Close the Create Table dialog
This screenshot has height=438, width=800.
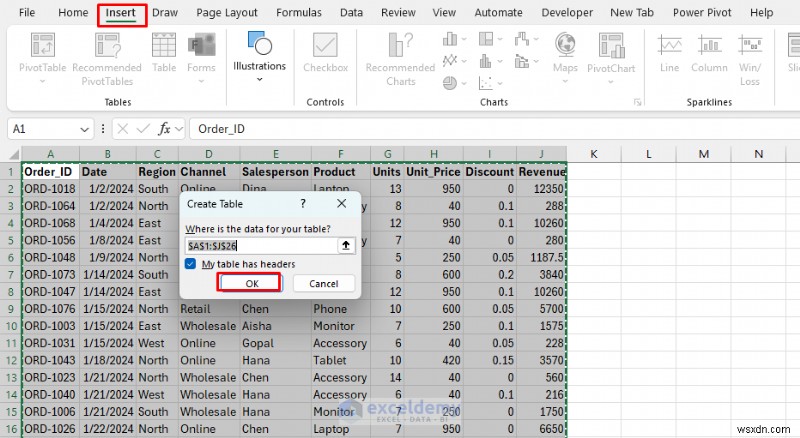(342, 204)
